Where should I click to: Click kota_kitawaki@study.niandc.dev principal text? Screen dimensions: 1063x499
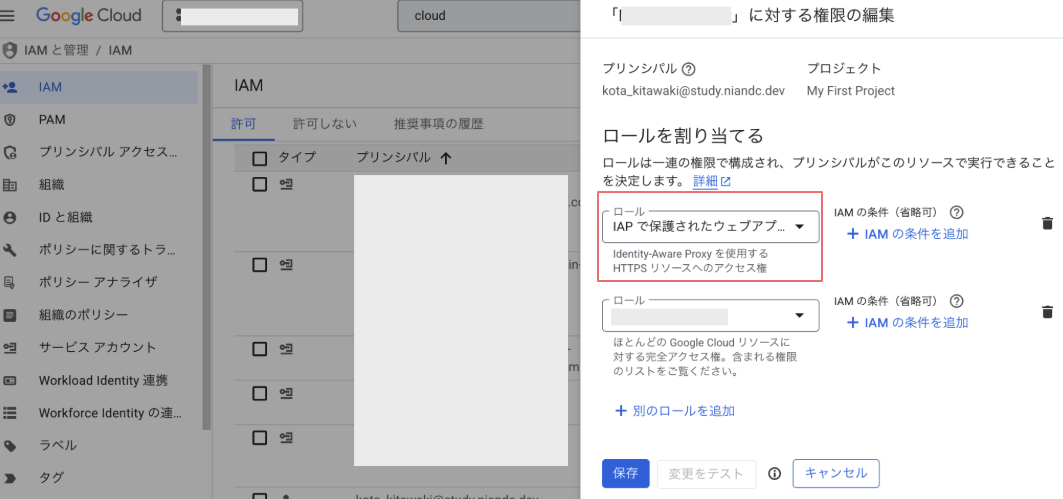694,91
